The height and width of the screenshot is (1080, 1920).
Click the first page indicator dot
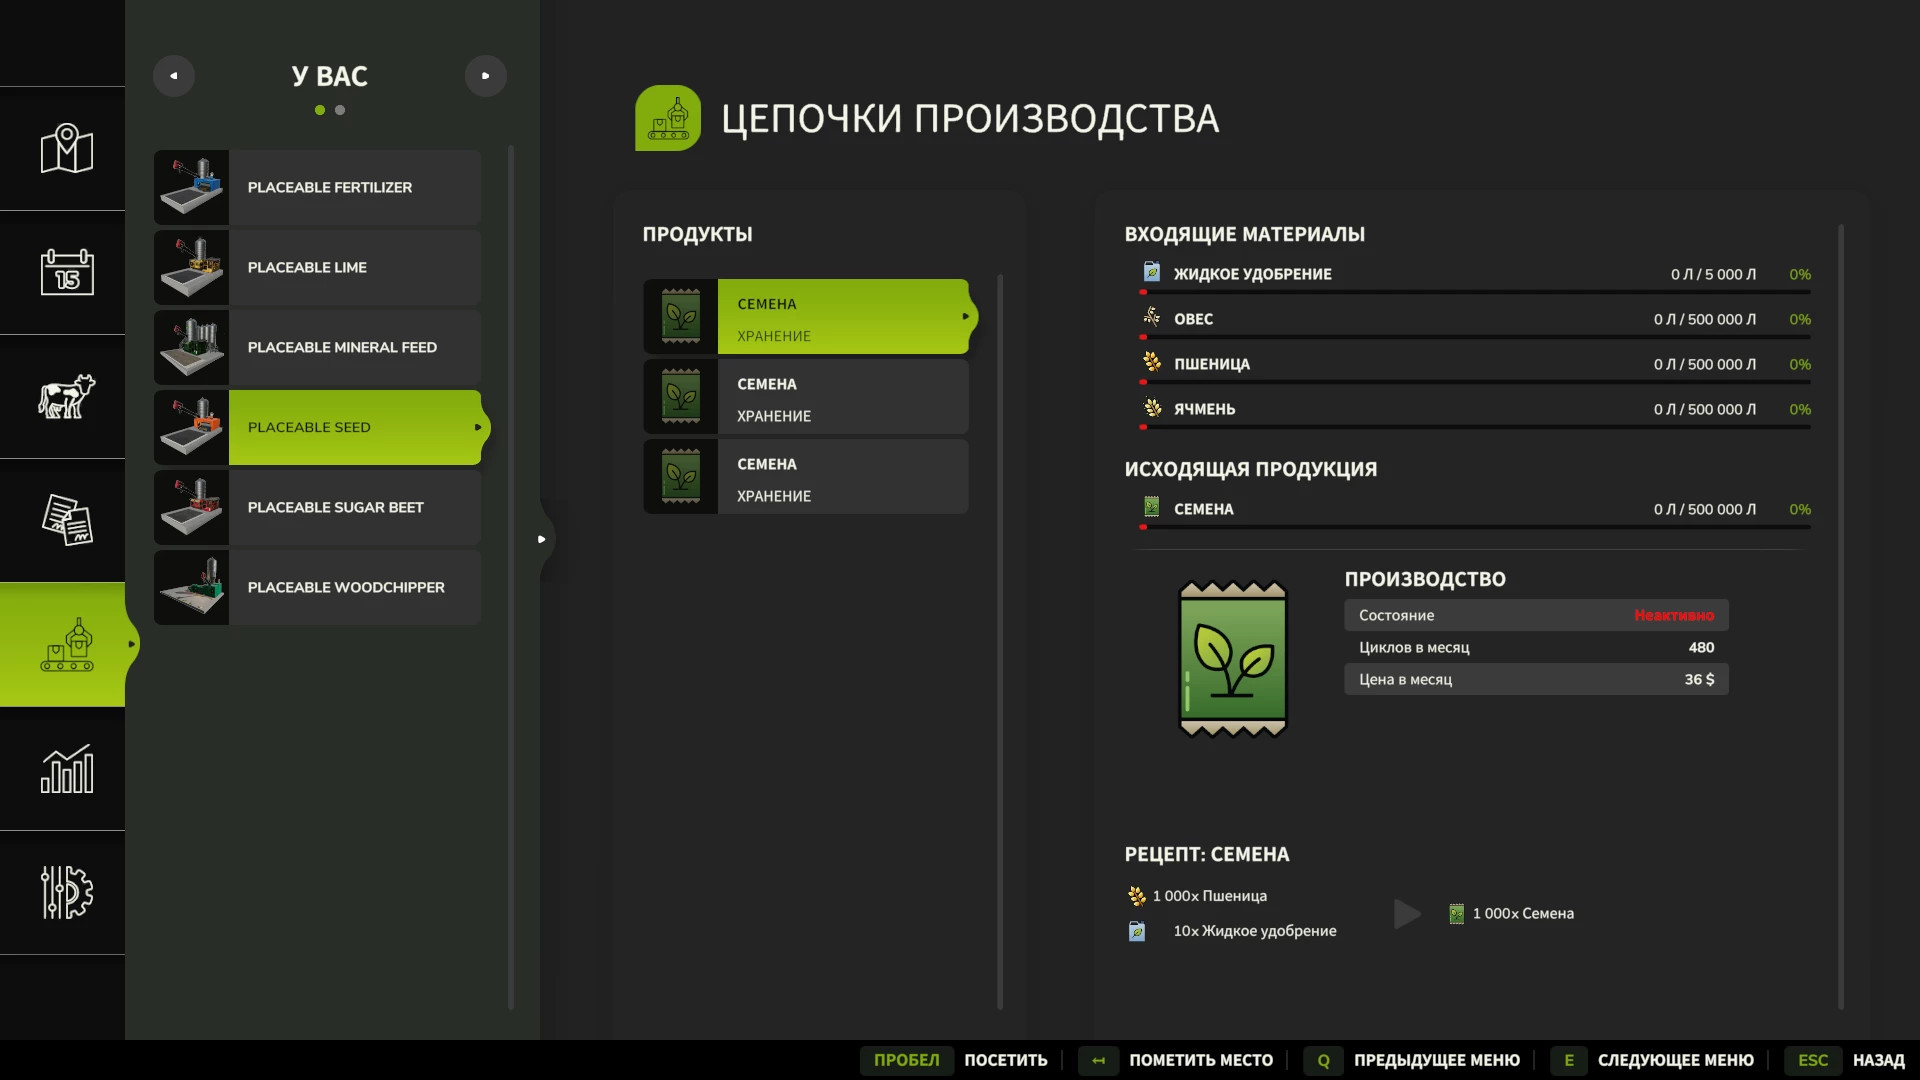click(x=320, y=110)
